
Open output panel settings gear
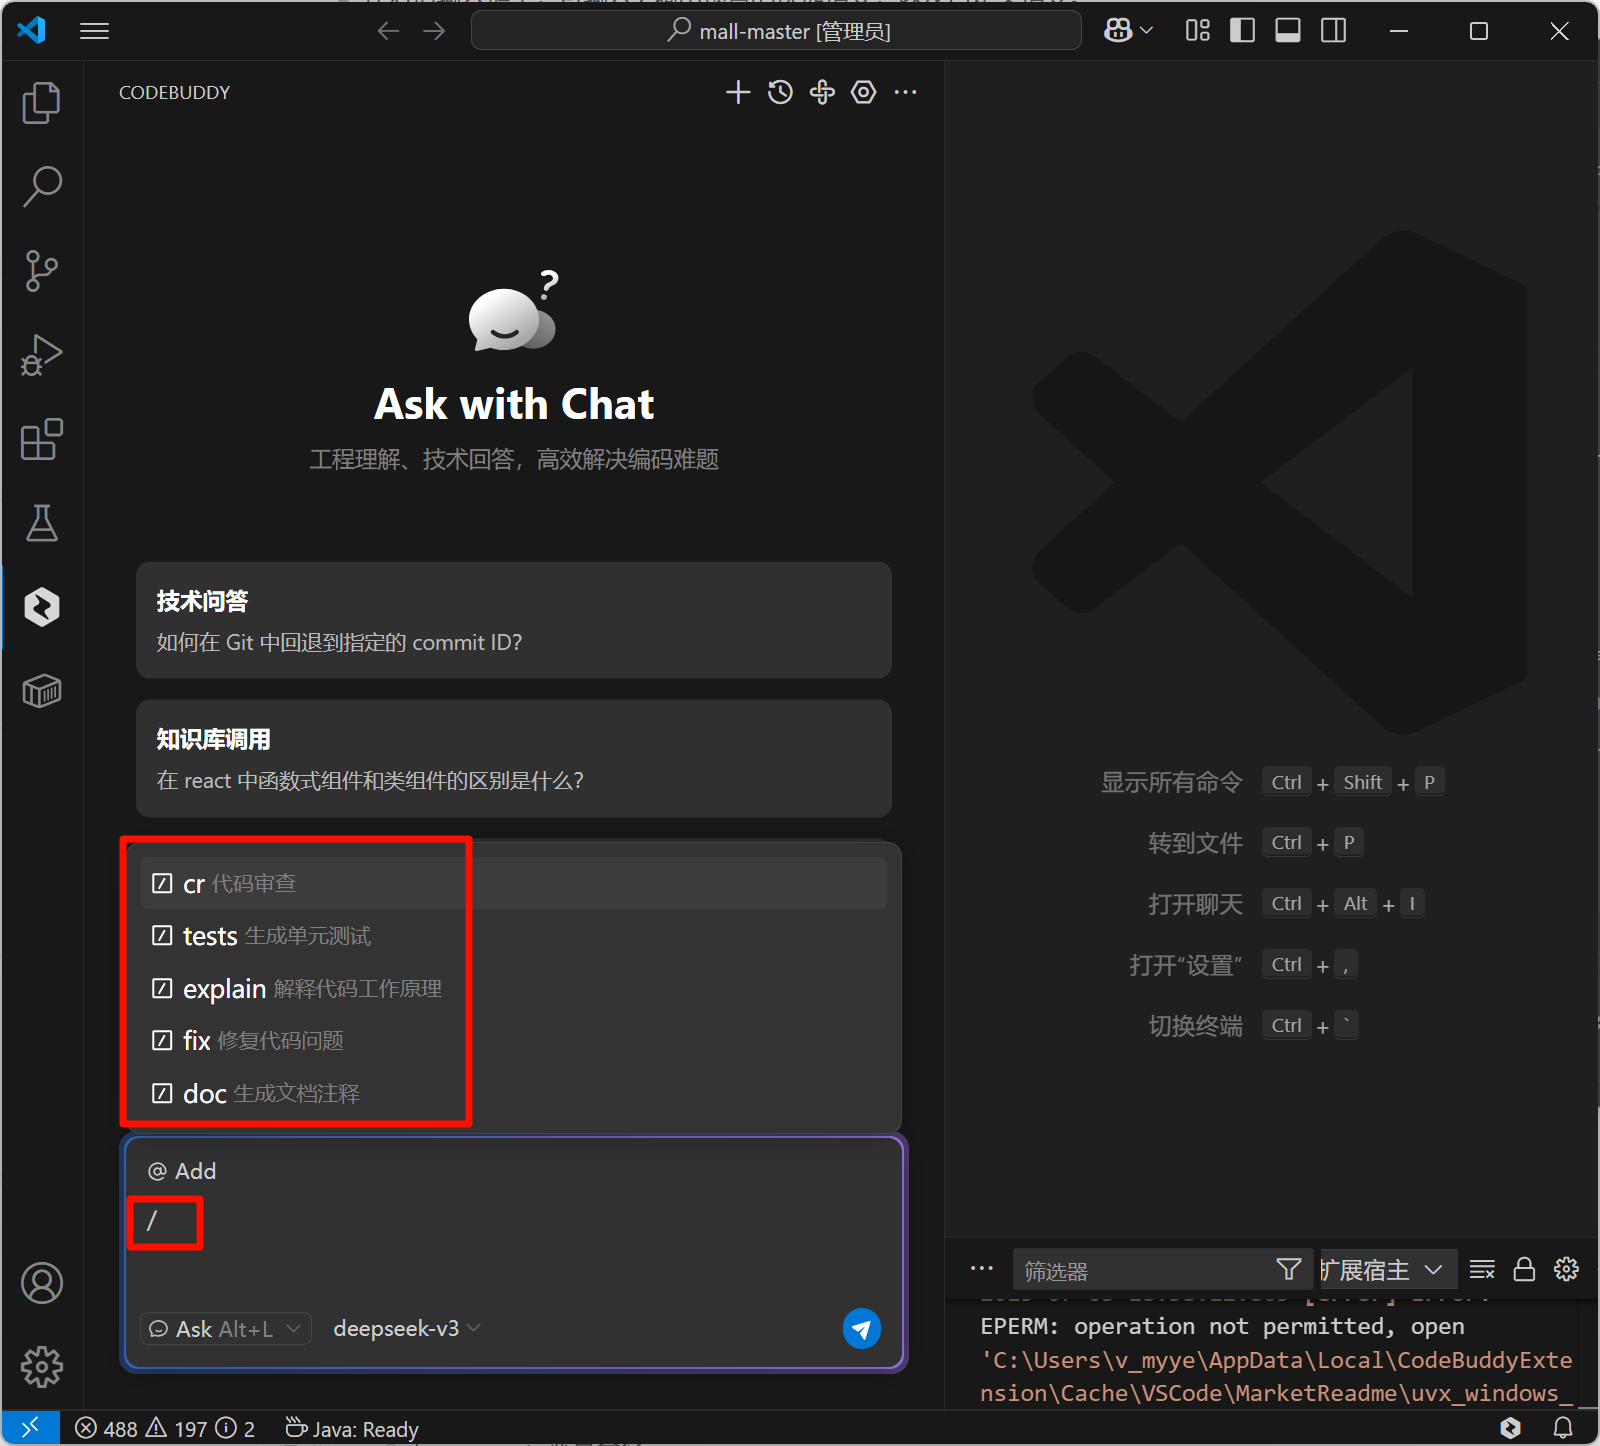point(1566,1270)
